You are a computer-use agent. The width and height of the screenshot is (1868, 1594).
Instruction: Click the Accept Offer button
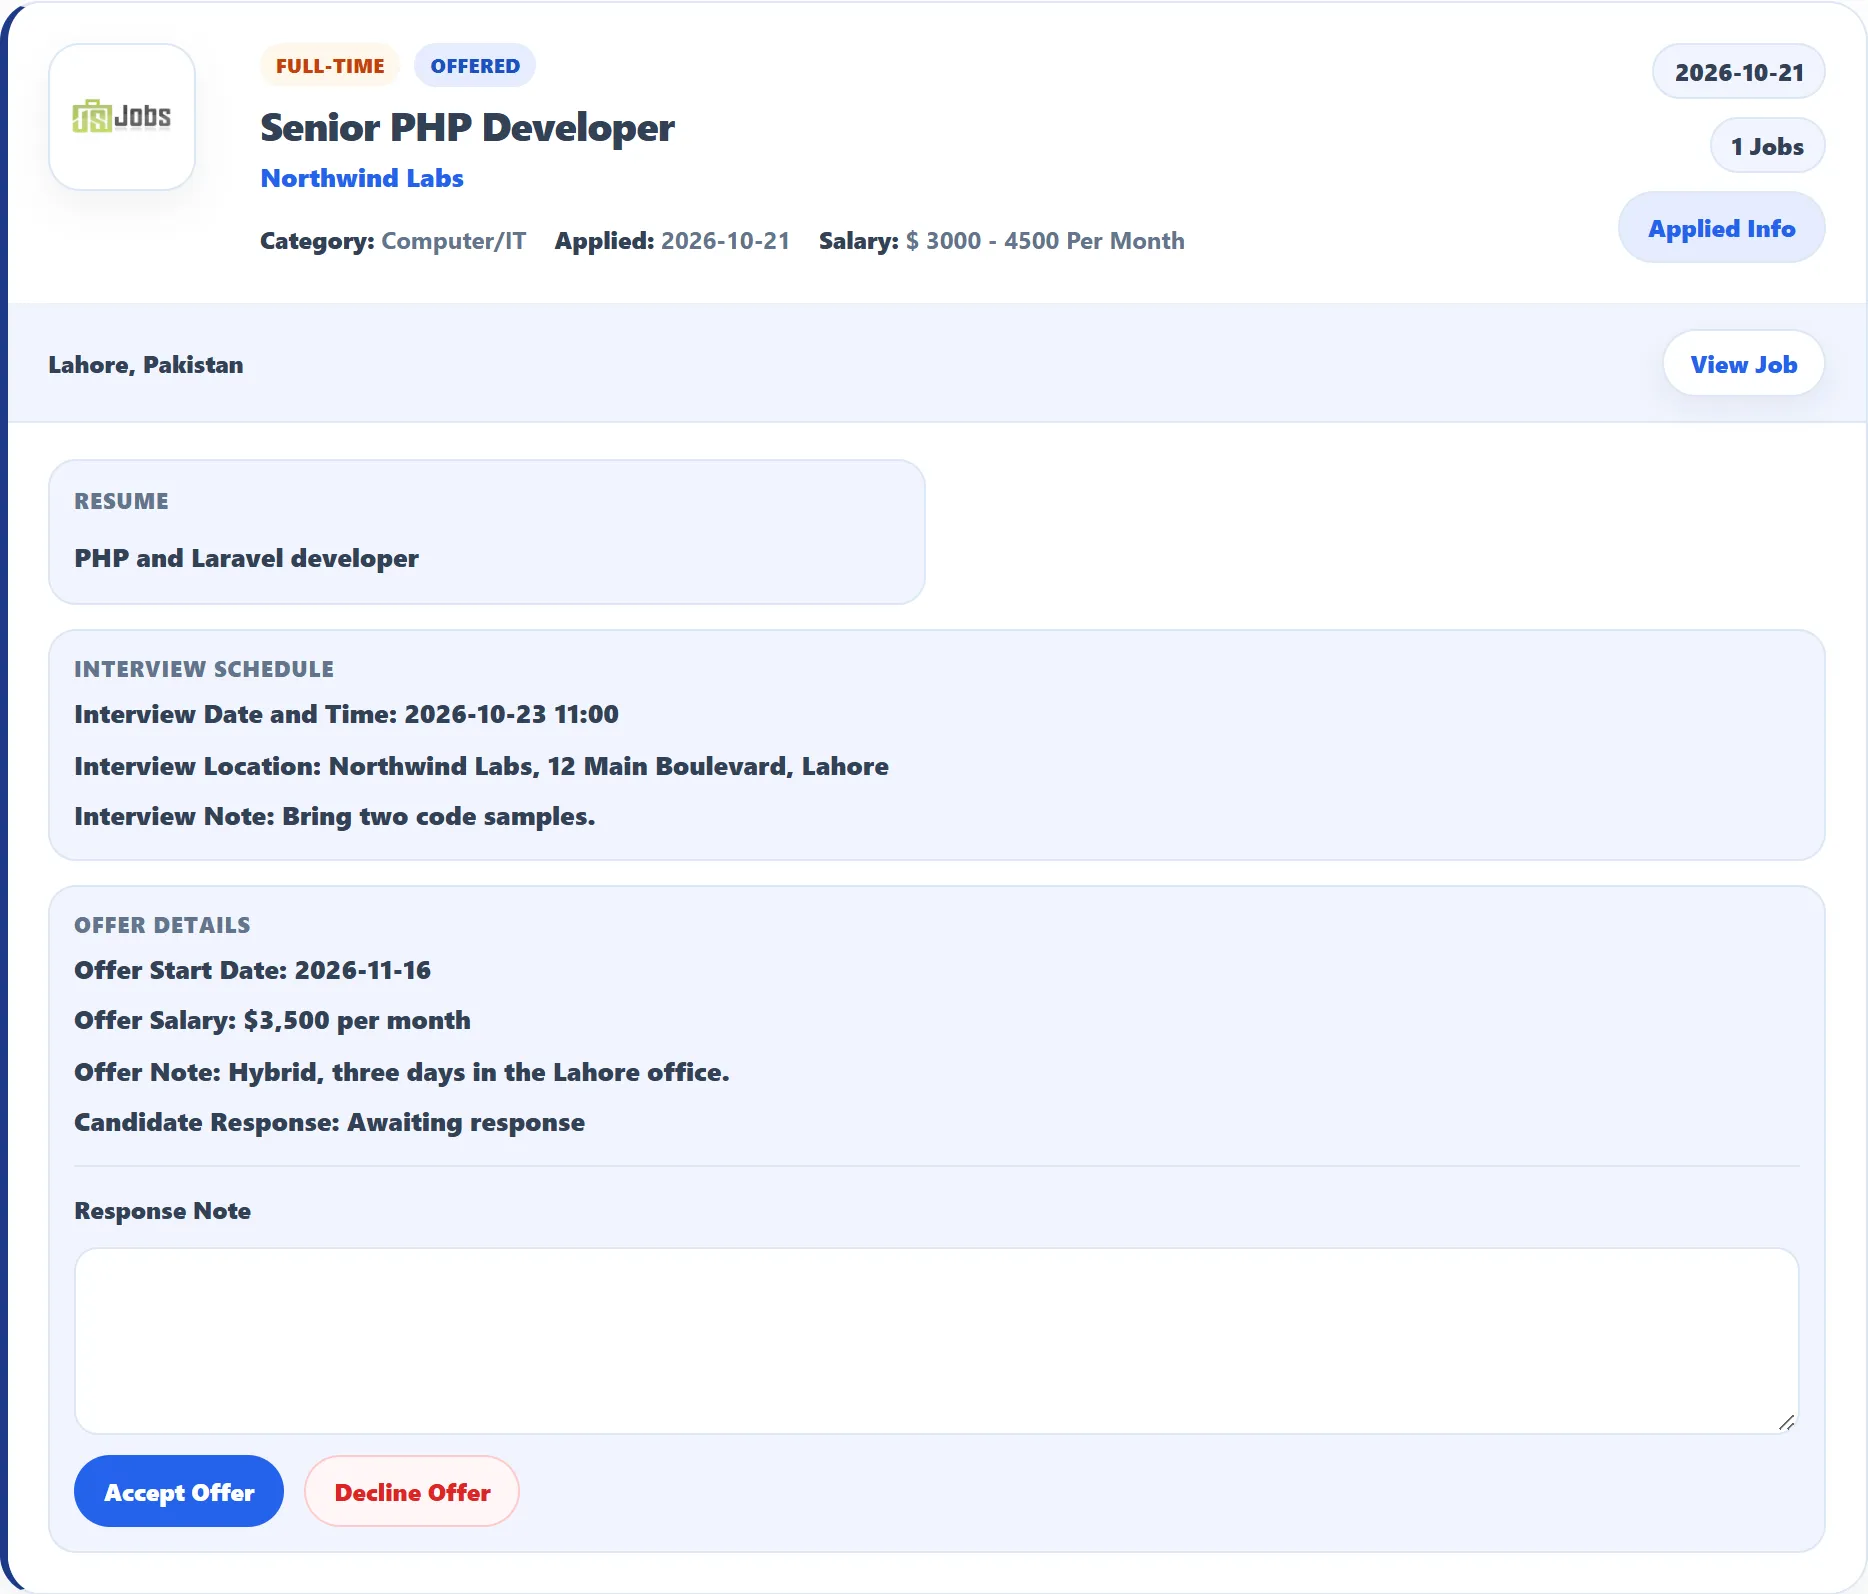179,1491
